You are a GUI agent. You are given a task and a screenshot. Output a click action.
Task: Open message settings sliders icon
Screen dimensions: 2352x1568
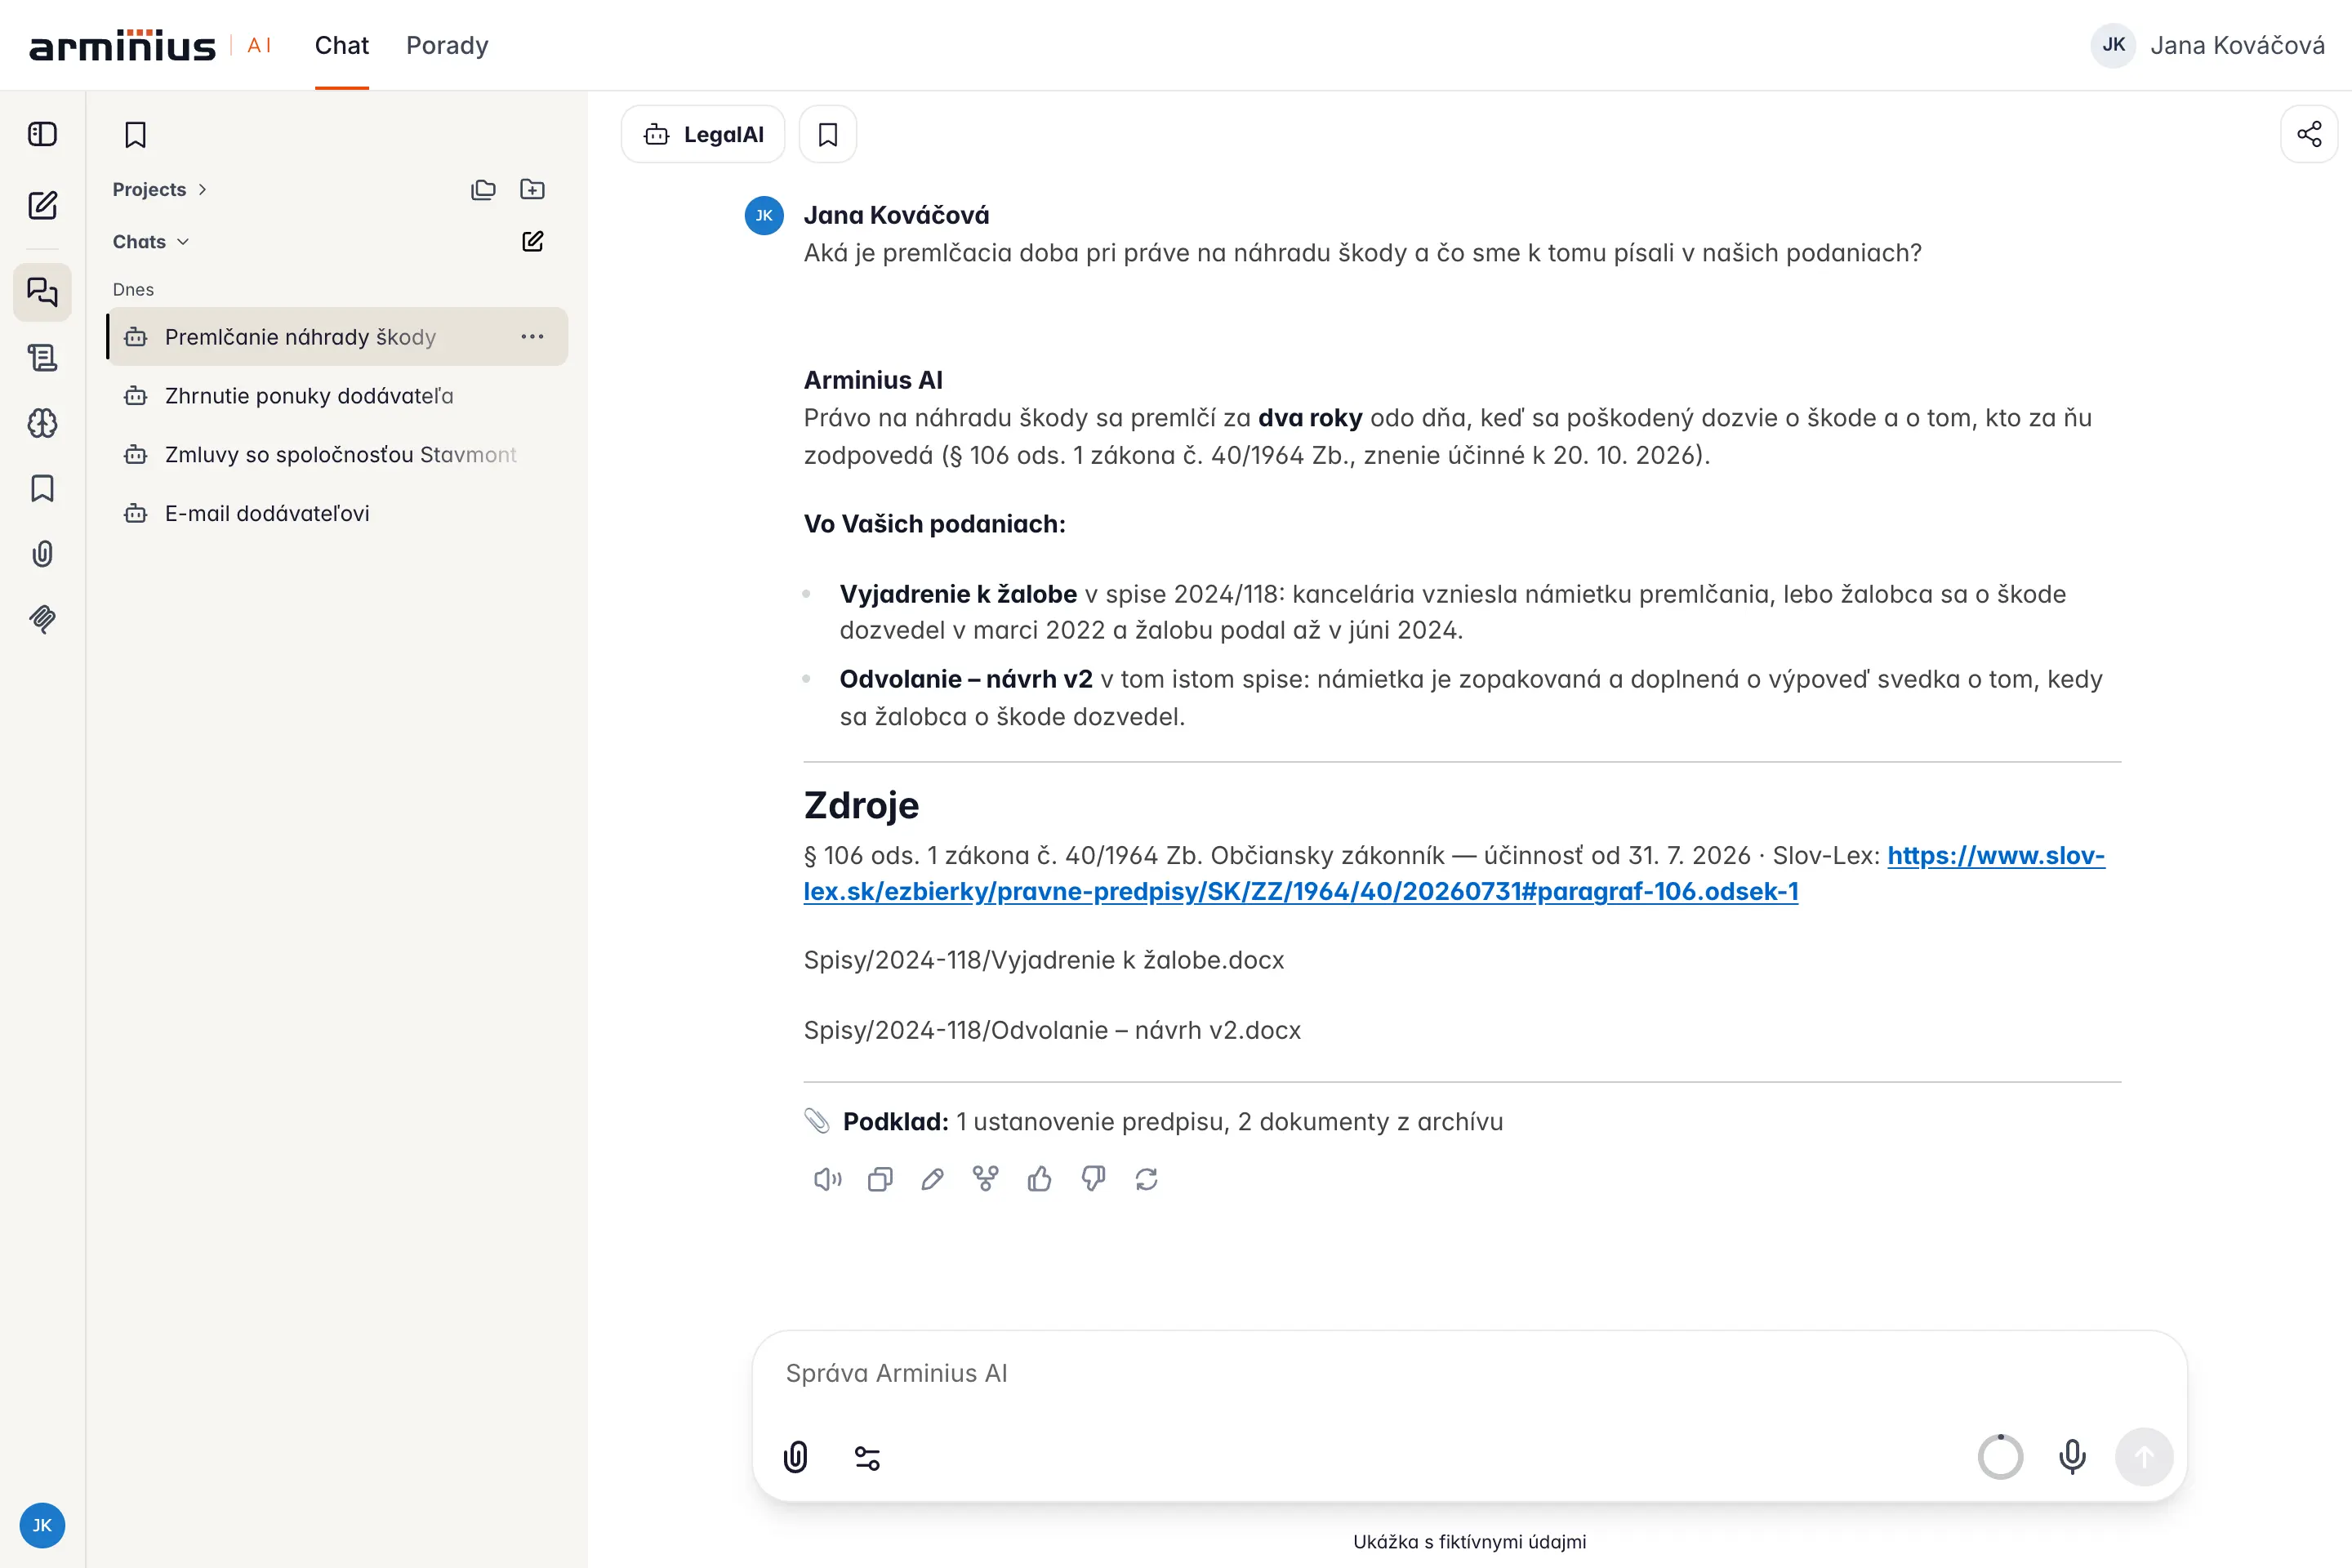click(867, 1458)
